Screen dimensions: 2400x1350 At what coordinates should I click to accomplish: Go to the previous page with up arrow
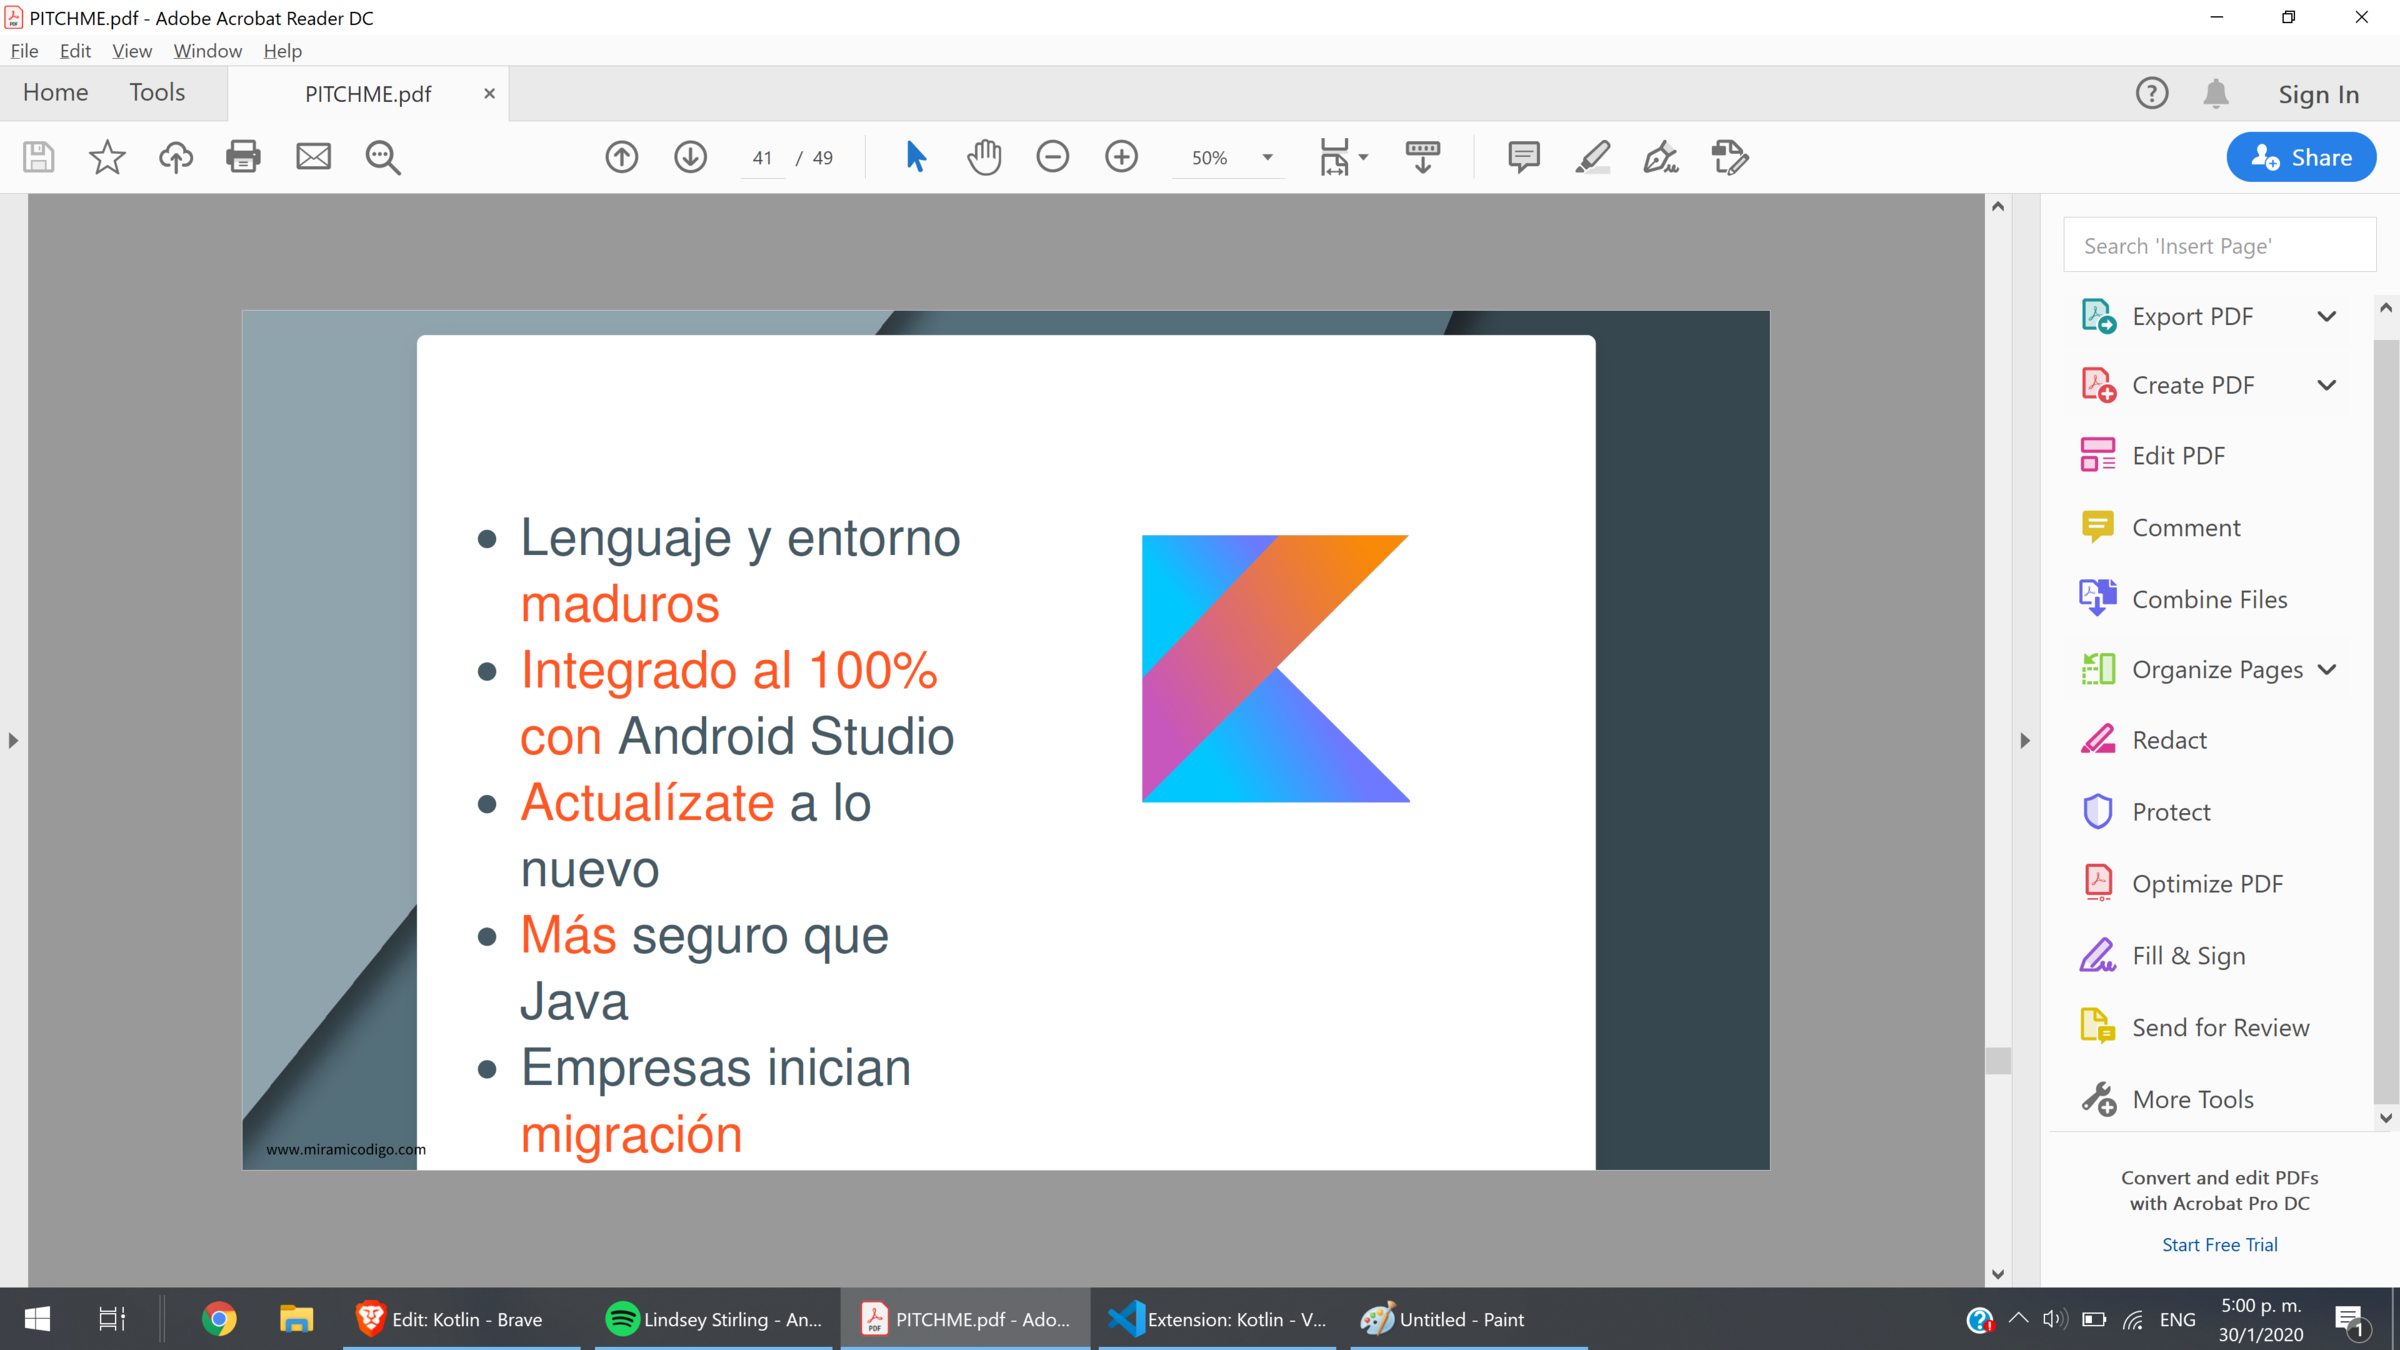pyautogui.click(x=621, y=157)
